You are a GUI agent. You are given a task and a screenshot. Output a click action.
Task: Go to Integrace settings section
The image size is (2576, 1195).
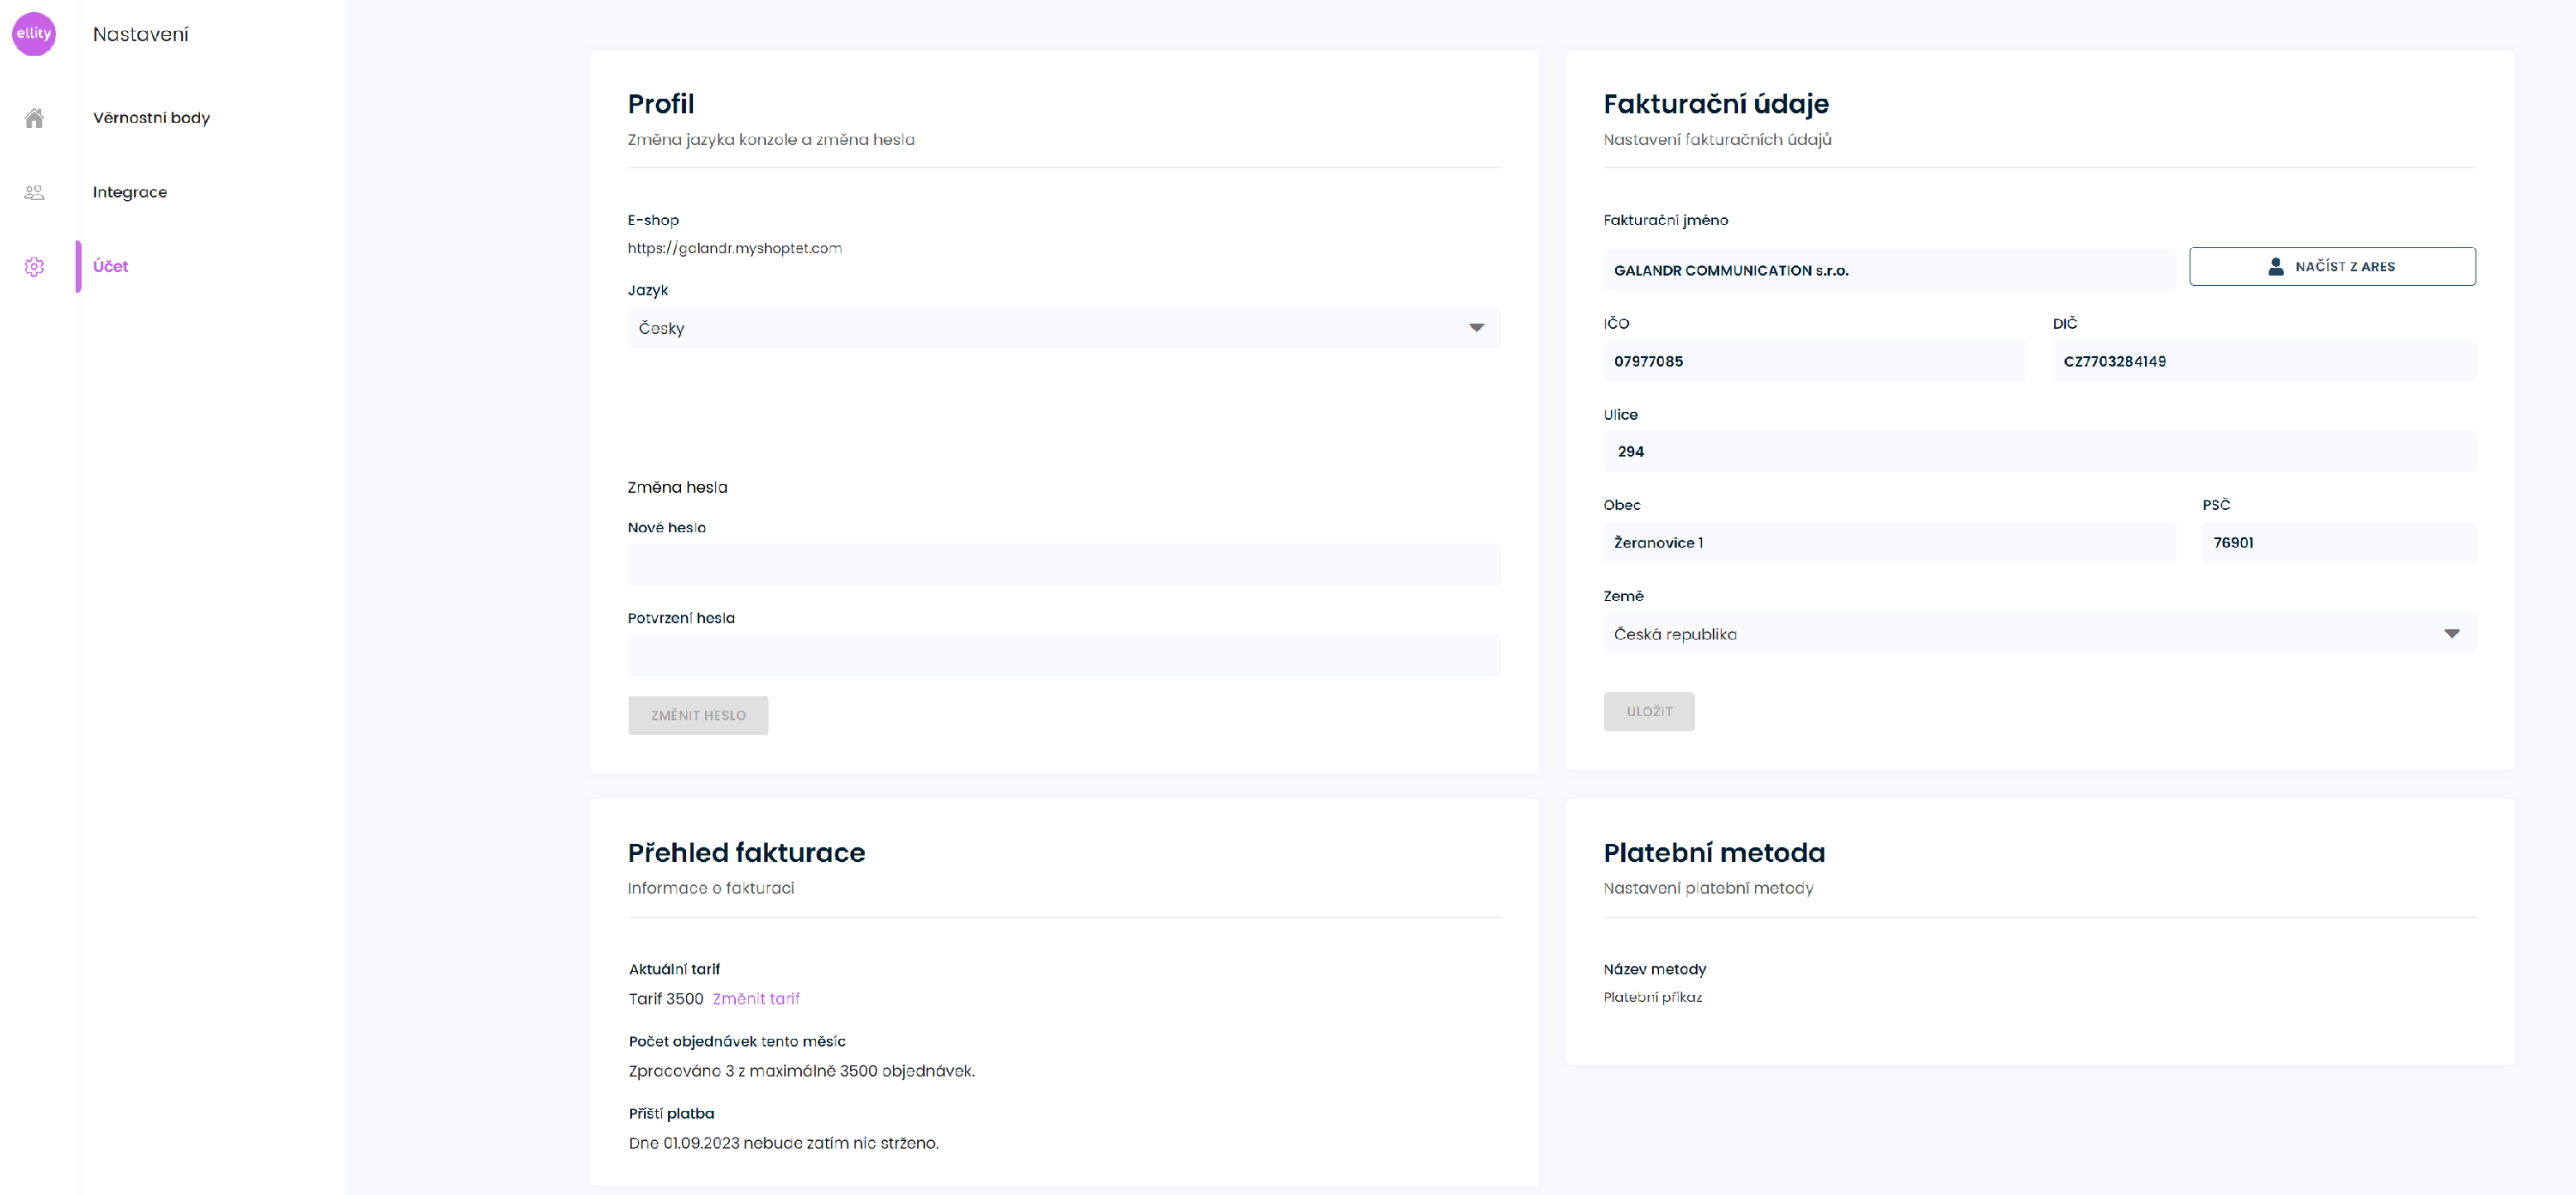pyautogui.click(x=130, y=192)
